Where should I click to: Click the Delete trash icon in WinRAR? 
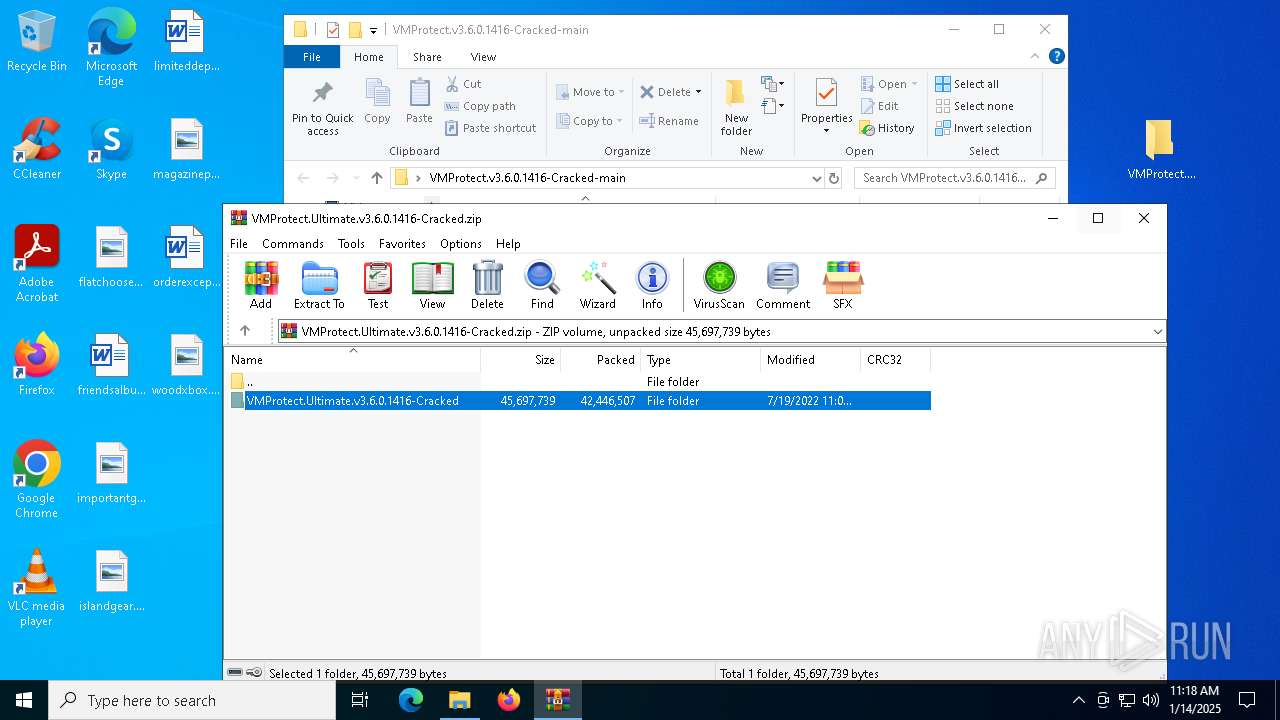[x=487, y=285]
